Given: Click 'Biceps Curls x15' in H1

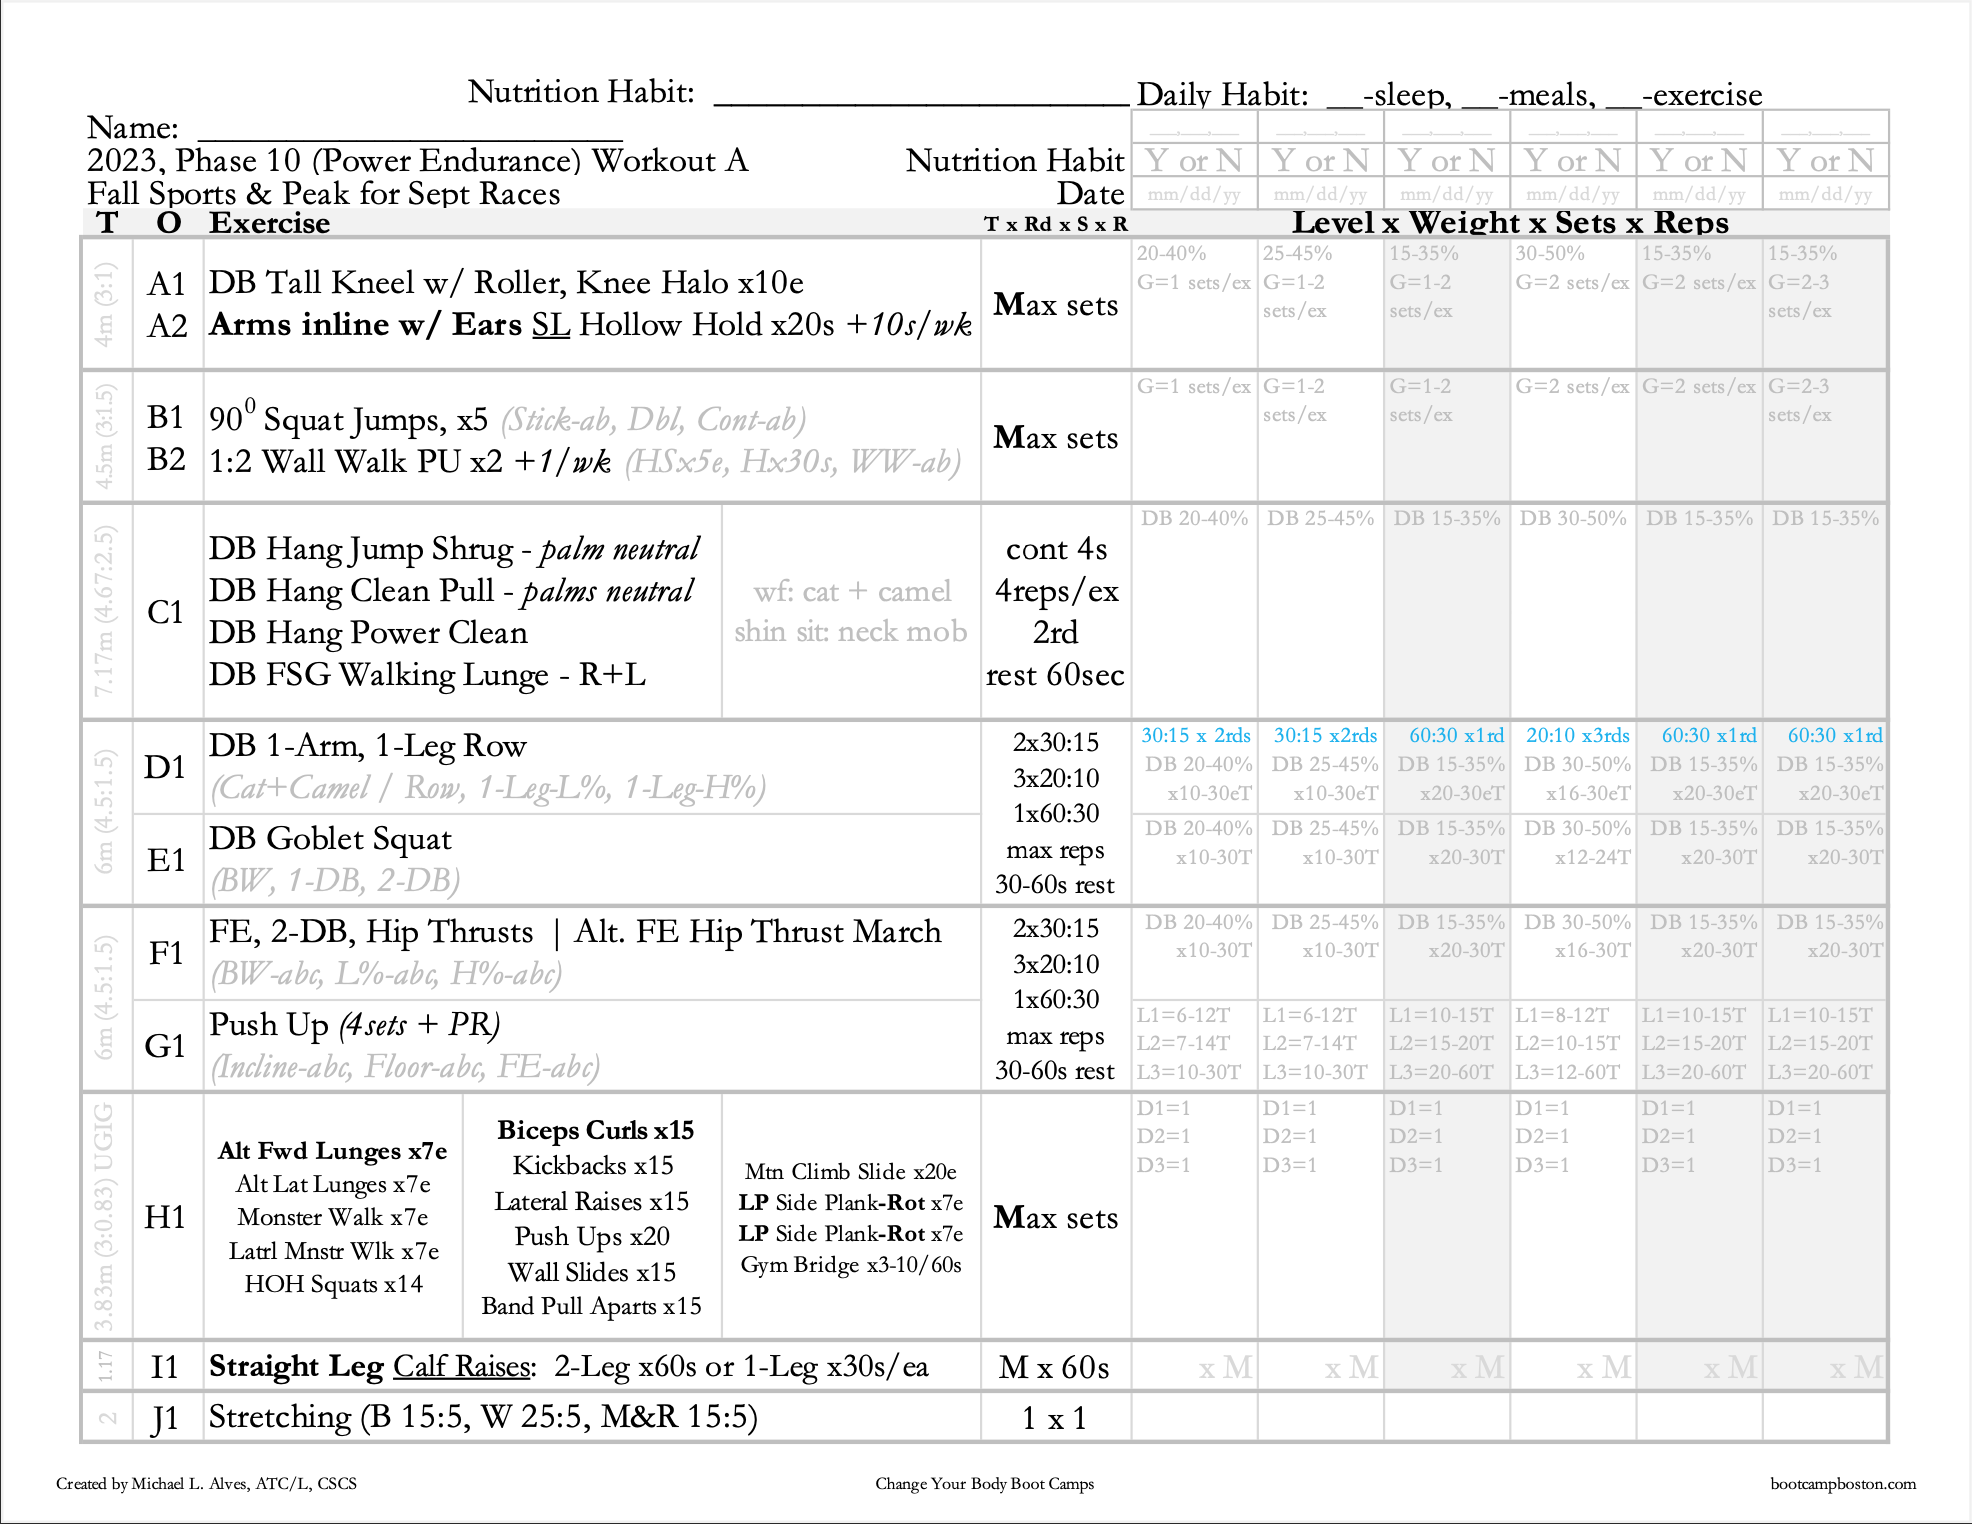Looking at the screenshot, I should pyautogui.click(x=595, y=1130).
